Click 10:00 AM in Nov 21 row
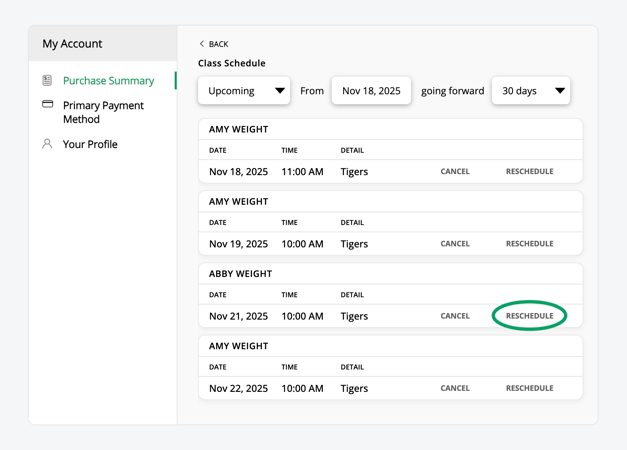Image resolution: width=627 pixels, height=450 pixels. coord(302,316)
